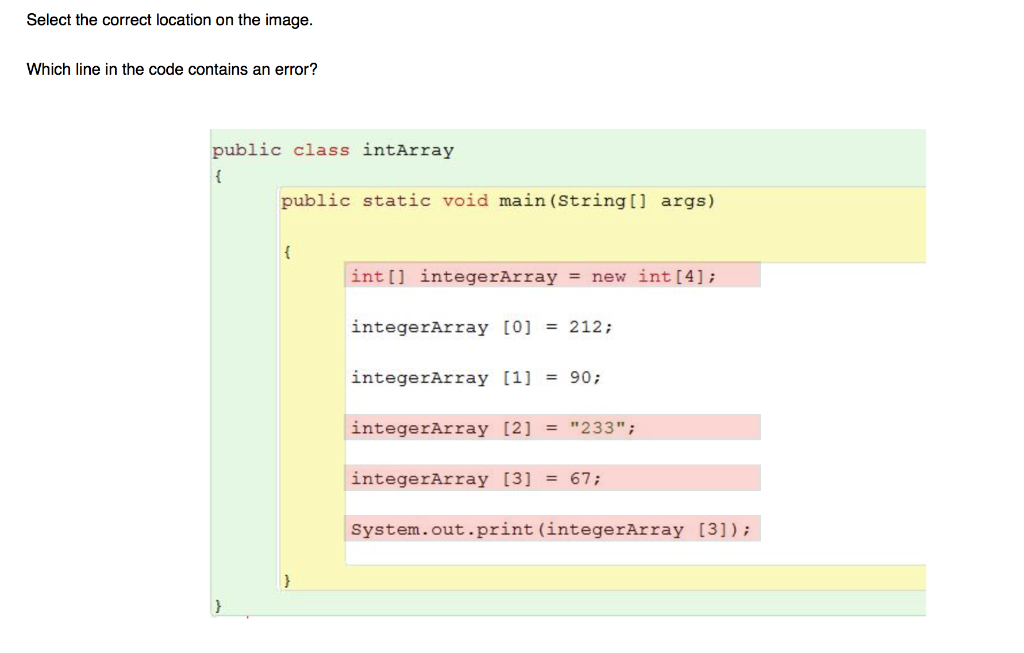Click the closing brace of main method
This screenshot has width=1024, height=653.
[286, 579]
